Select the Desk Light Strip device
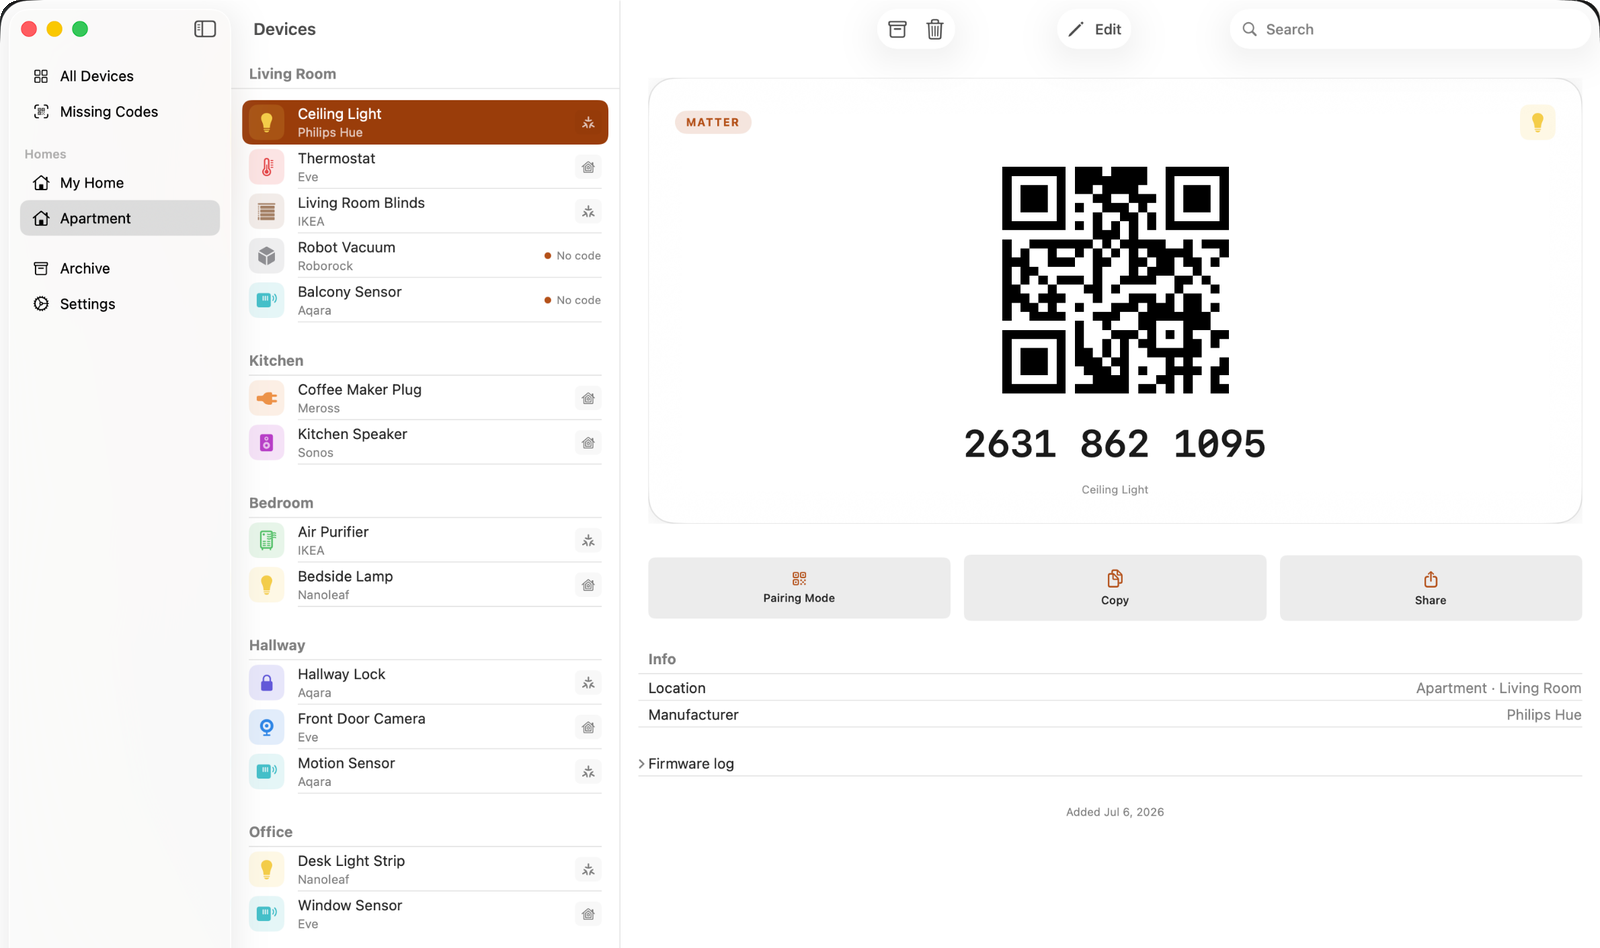The height and width of the screenshot is (948, 1600). click(x=425, y=869)
